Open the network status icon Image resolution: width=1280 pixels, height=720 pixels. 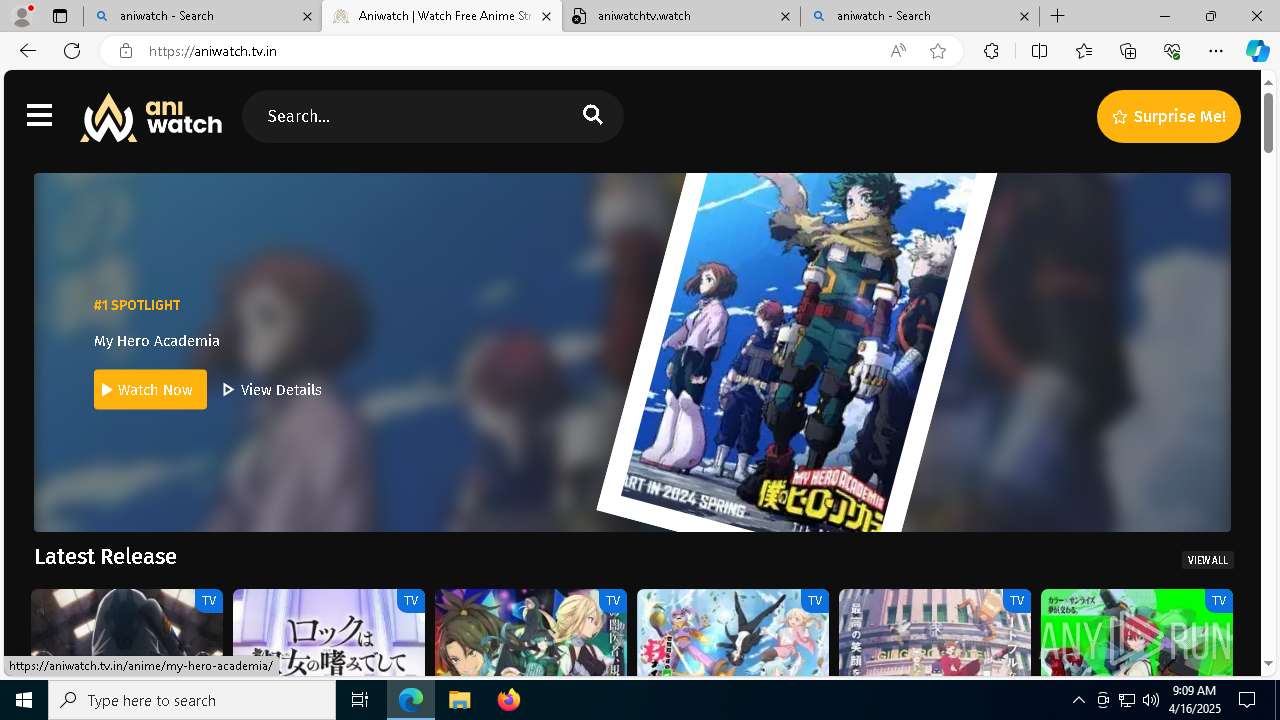click(x=1127, y=700)
